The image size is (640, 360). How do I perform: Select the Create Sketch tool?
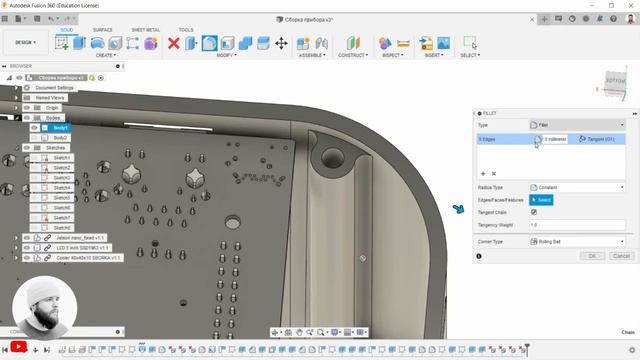pyautogui.click(x=62, y=43)
